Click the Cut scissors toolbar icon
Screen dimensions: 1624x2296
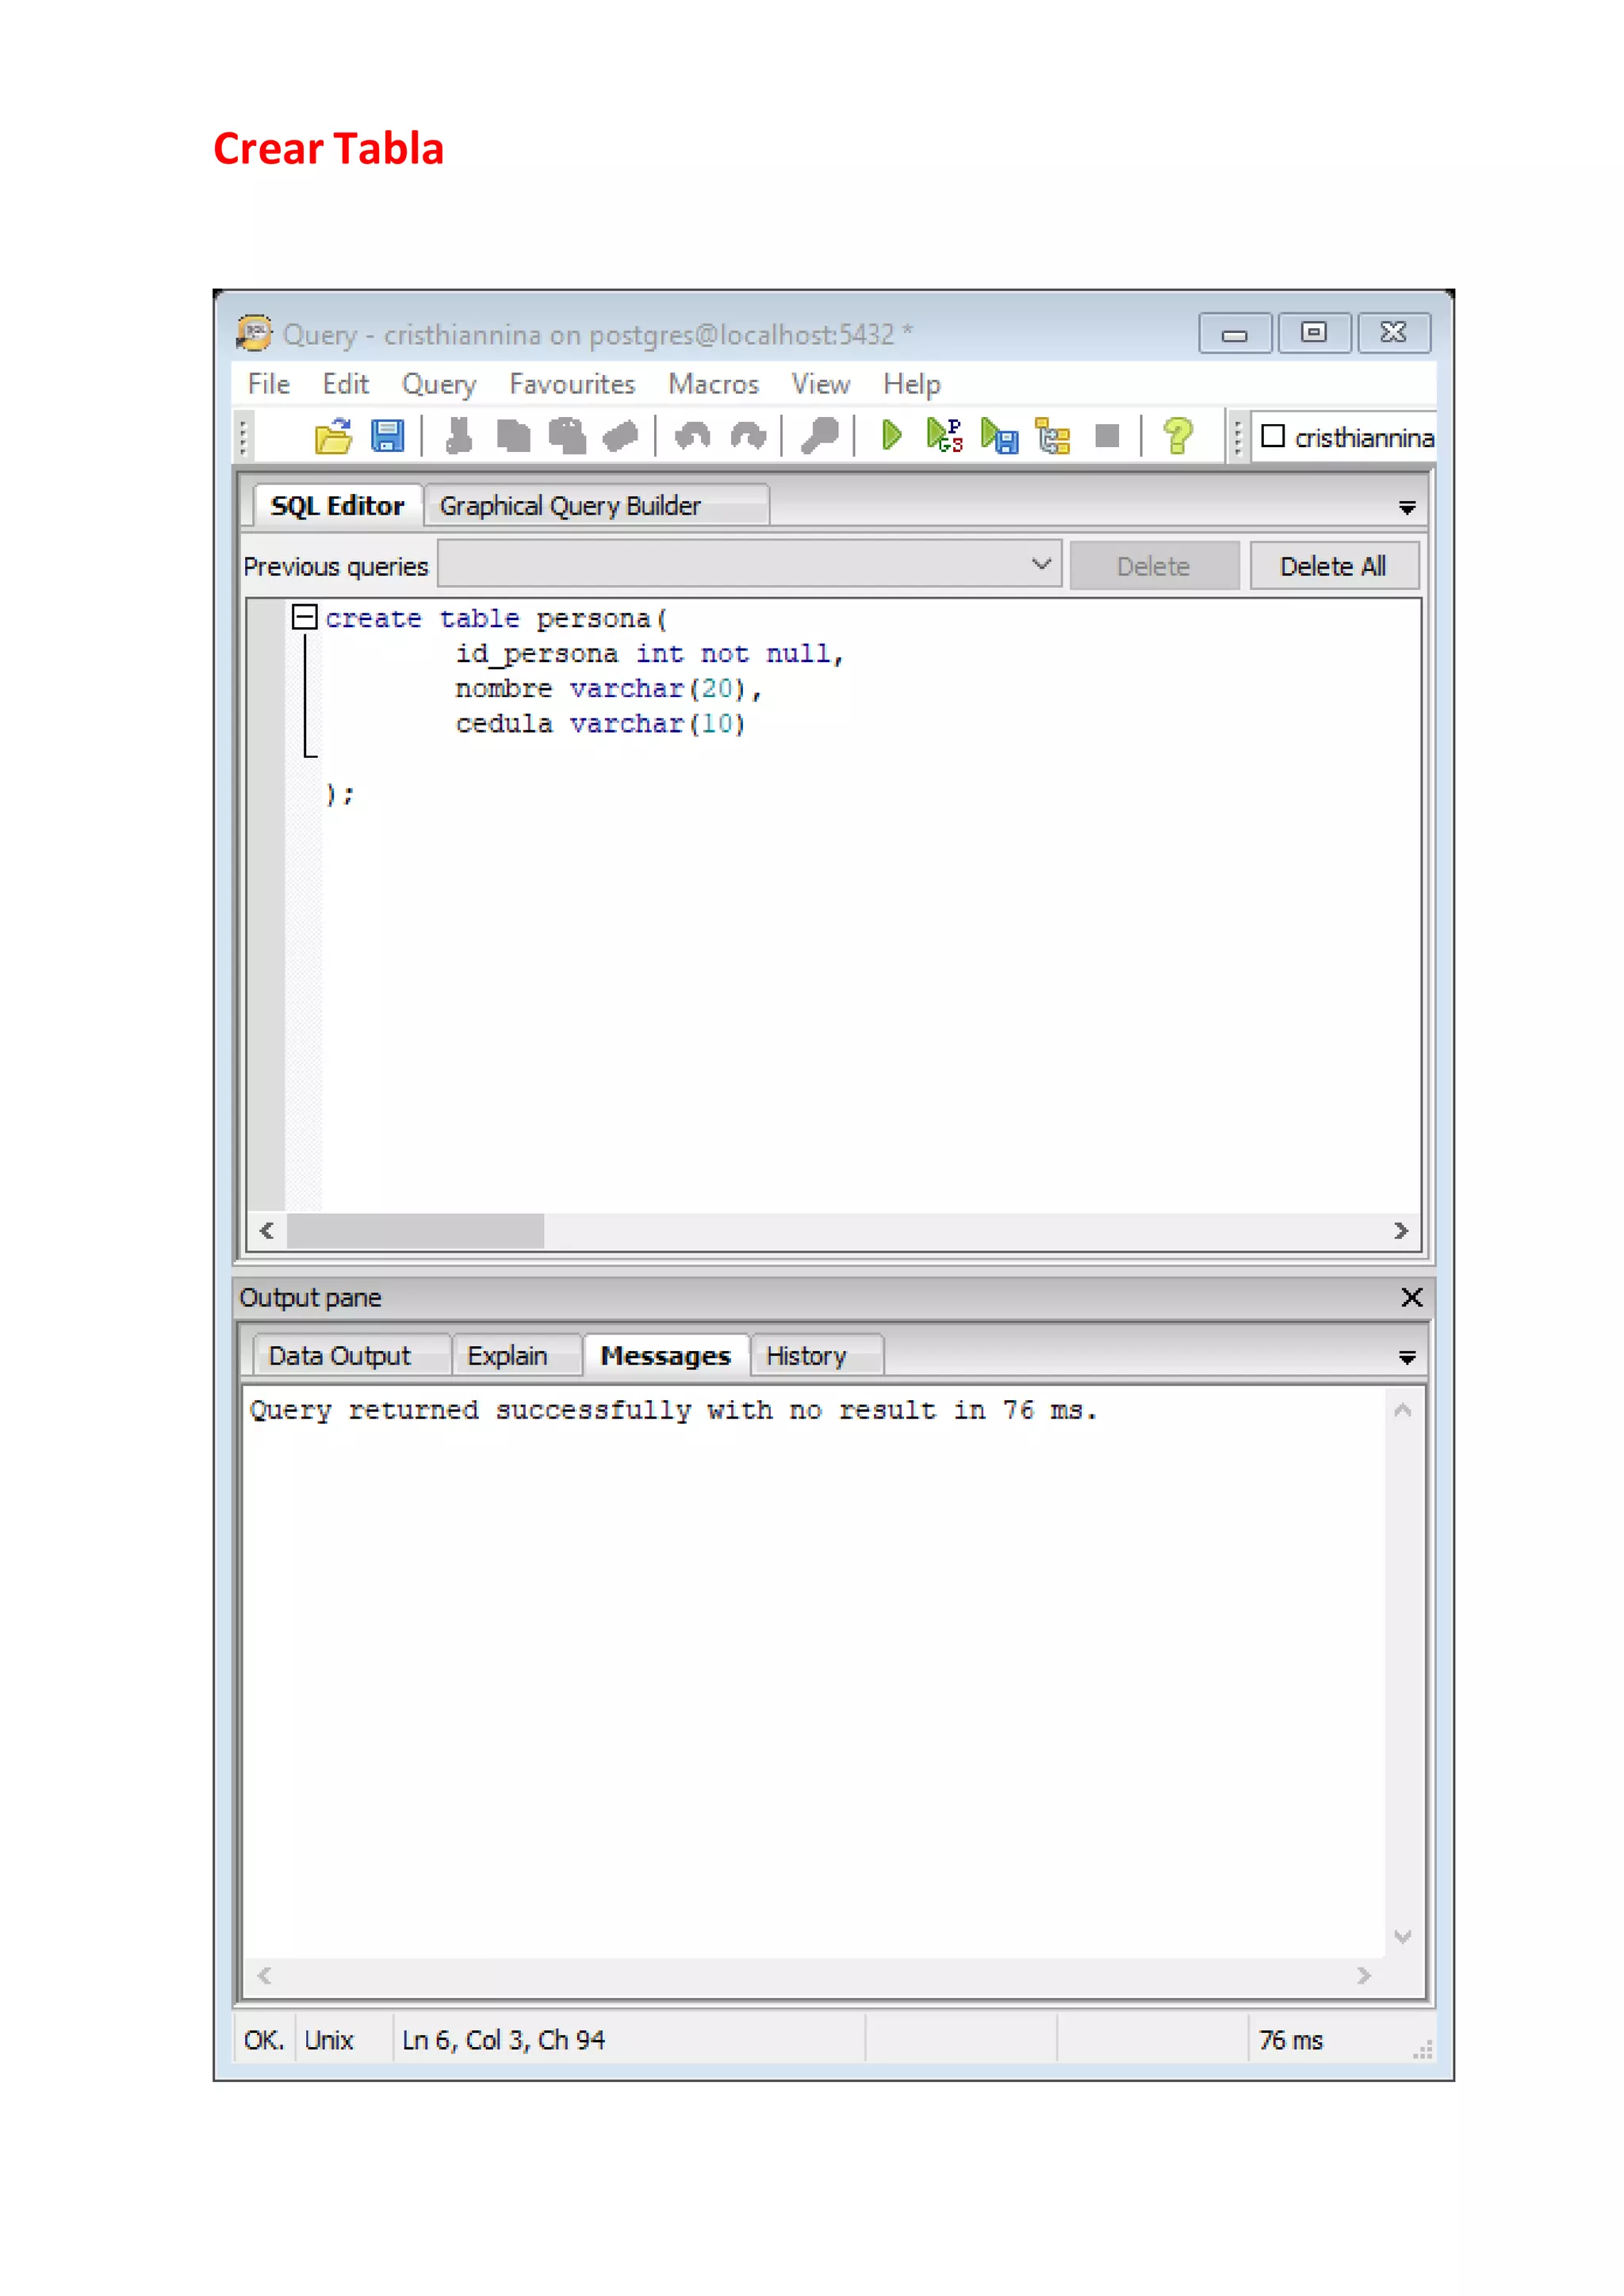coord(459,436)
